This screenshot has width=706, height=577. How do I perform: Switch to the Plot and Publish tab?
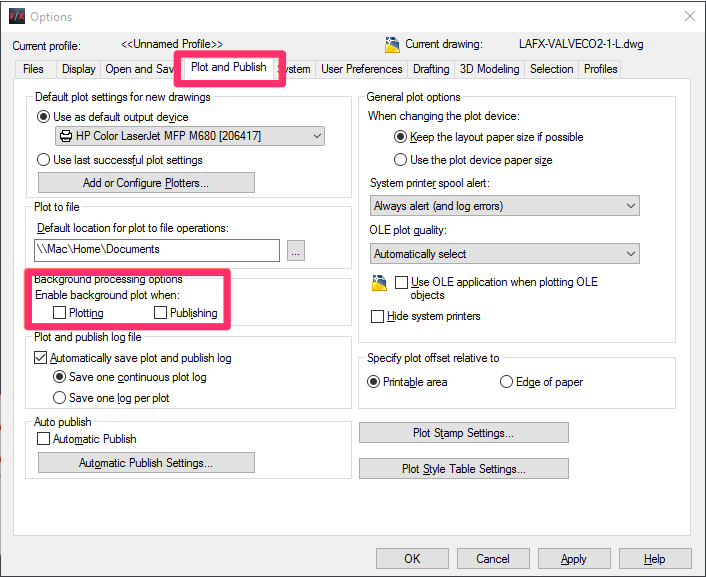coord(229,68)
